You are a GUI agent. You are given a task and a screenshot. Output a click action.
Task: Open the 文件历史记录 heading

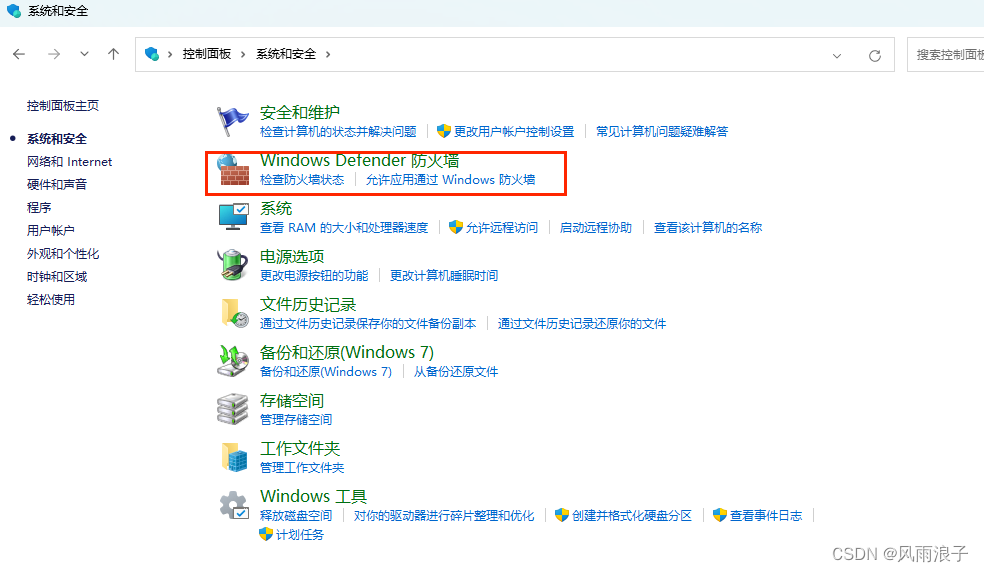pos(308,305)
